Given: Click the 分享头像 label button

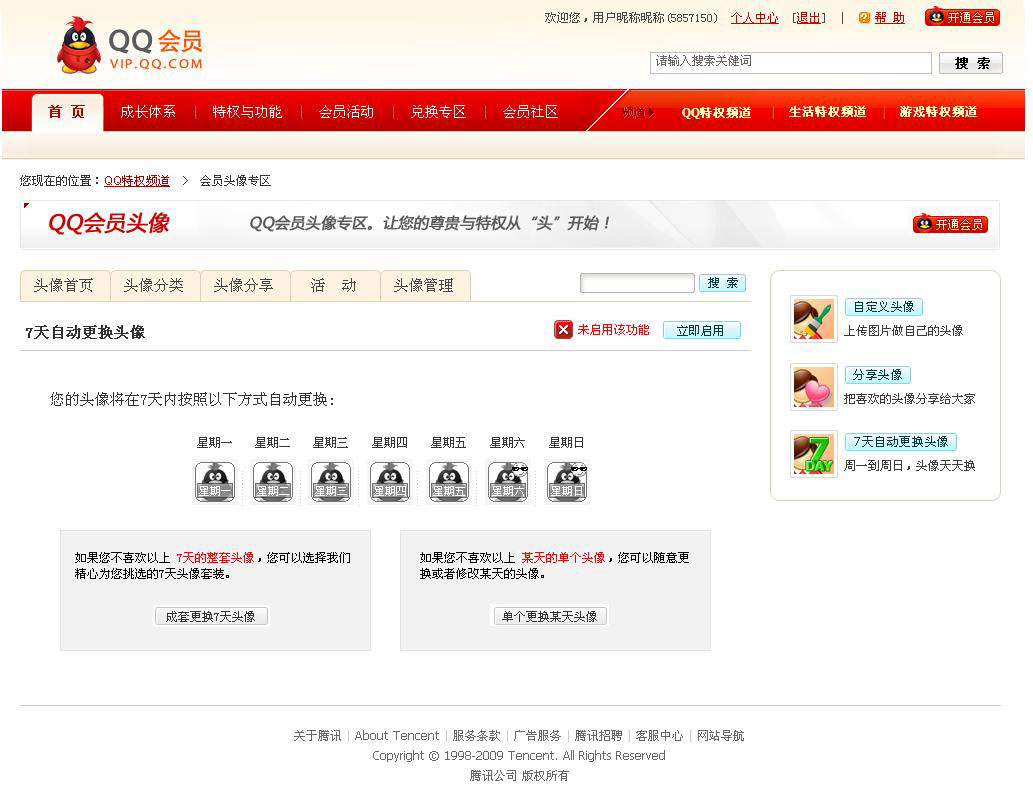Looking at the screenshot, I should click(878, 375).
